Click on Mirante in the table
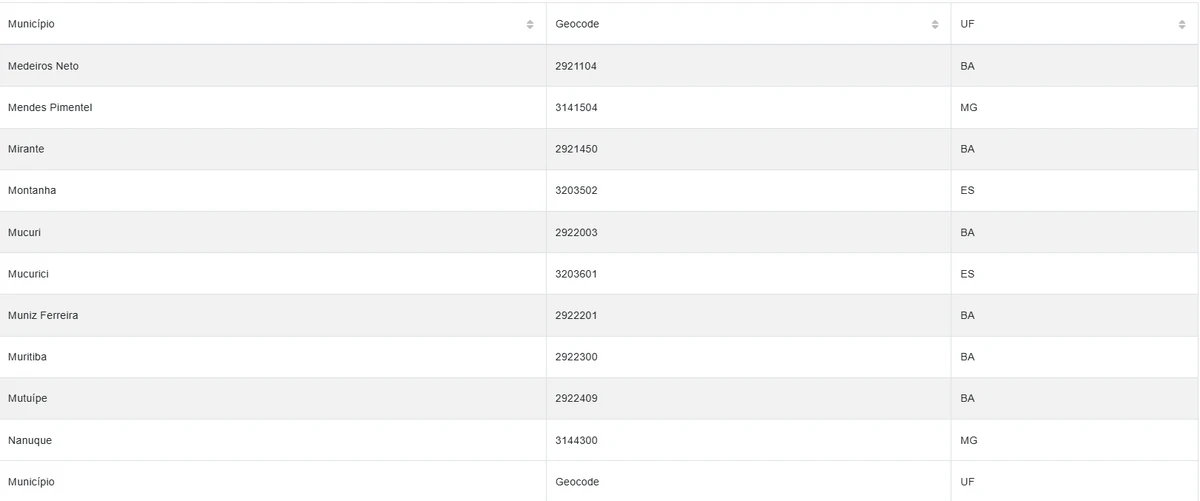Viewport: 1200px width, 501px height. (x=26, y=149)
